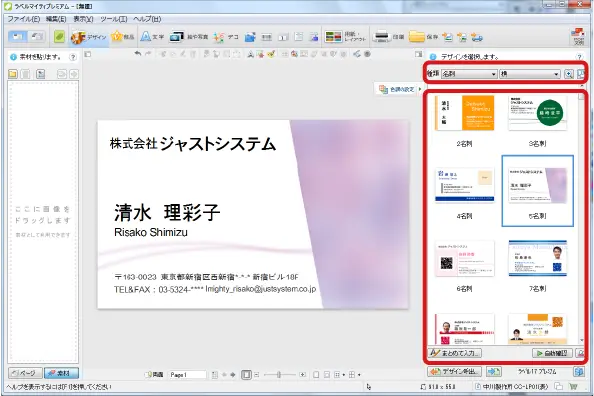
Task: Switch to back side card view button
Action: tap(36, 37)
